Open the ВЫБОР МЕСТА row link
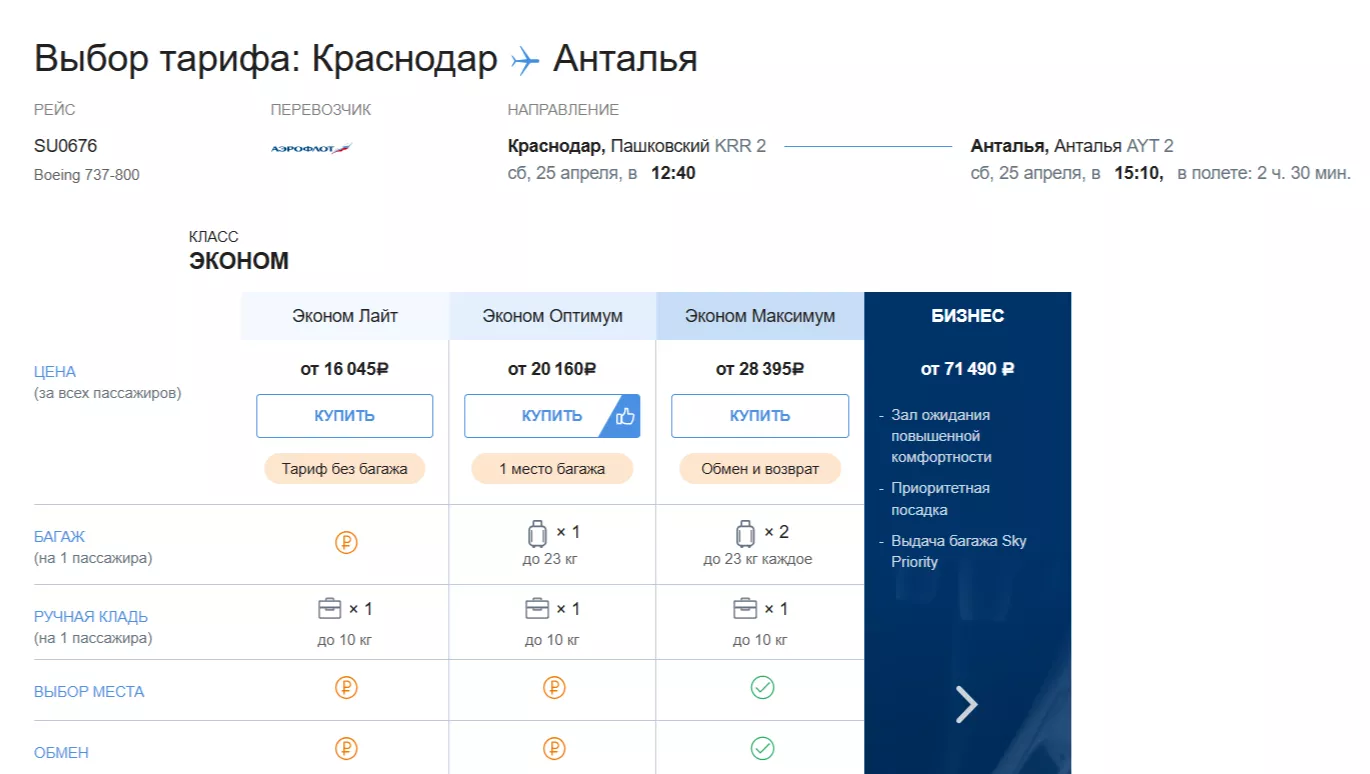The width and height of the screenshot is (1370, 774). click(89, 691)
